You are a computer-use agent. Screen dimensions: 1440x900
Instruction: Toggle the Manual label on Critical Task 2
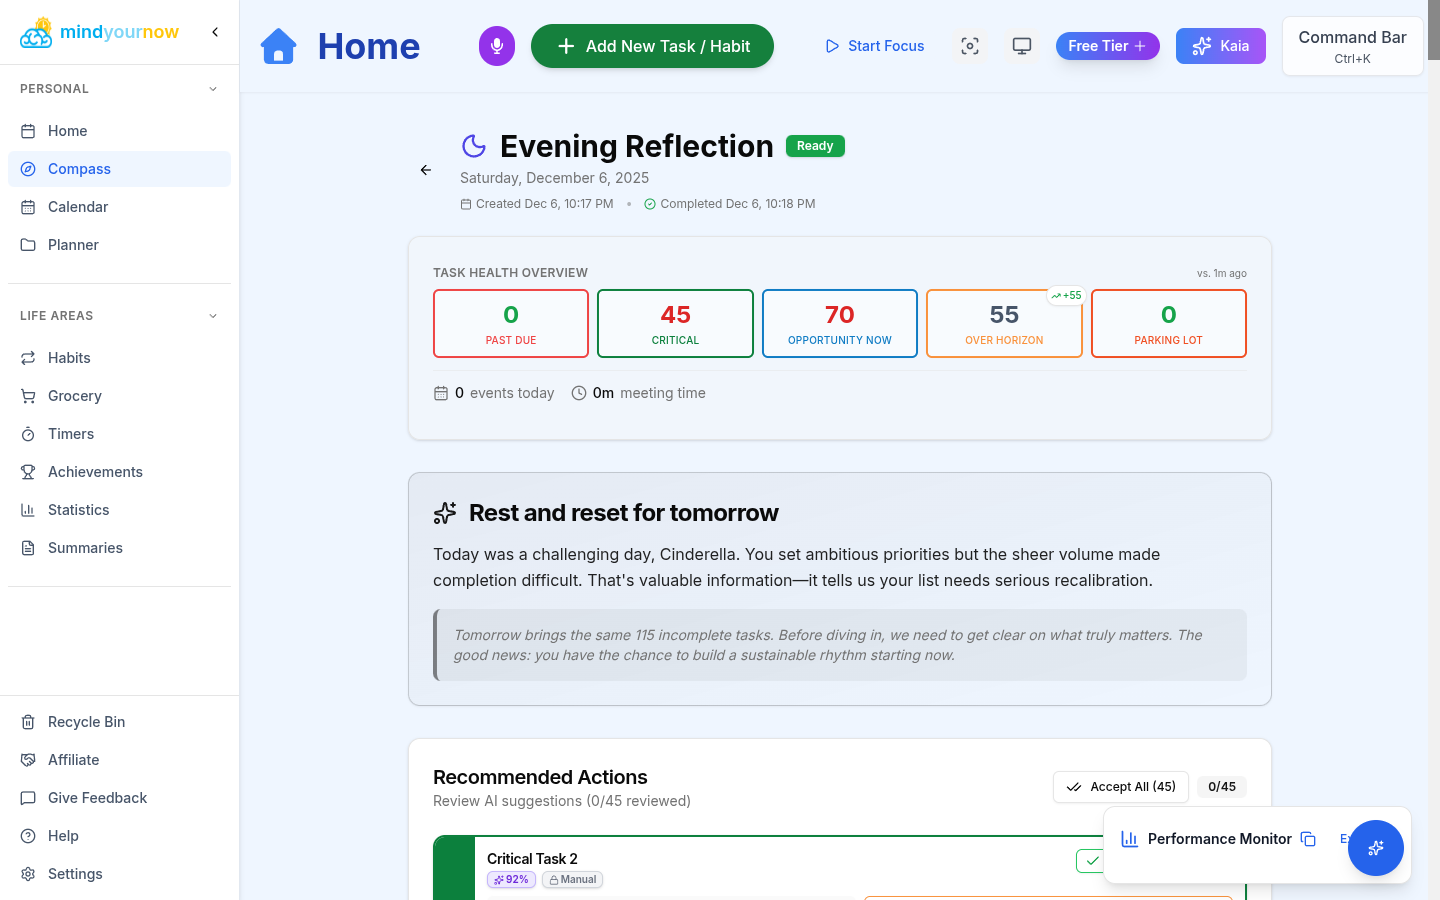click(x=572, y=879)
